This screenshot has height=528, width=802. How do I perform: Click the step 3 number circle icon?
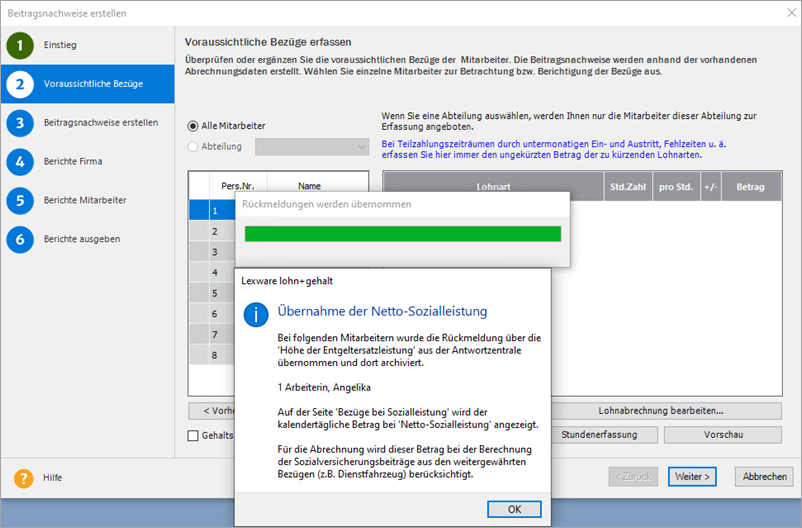point(18,123)
